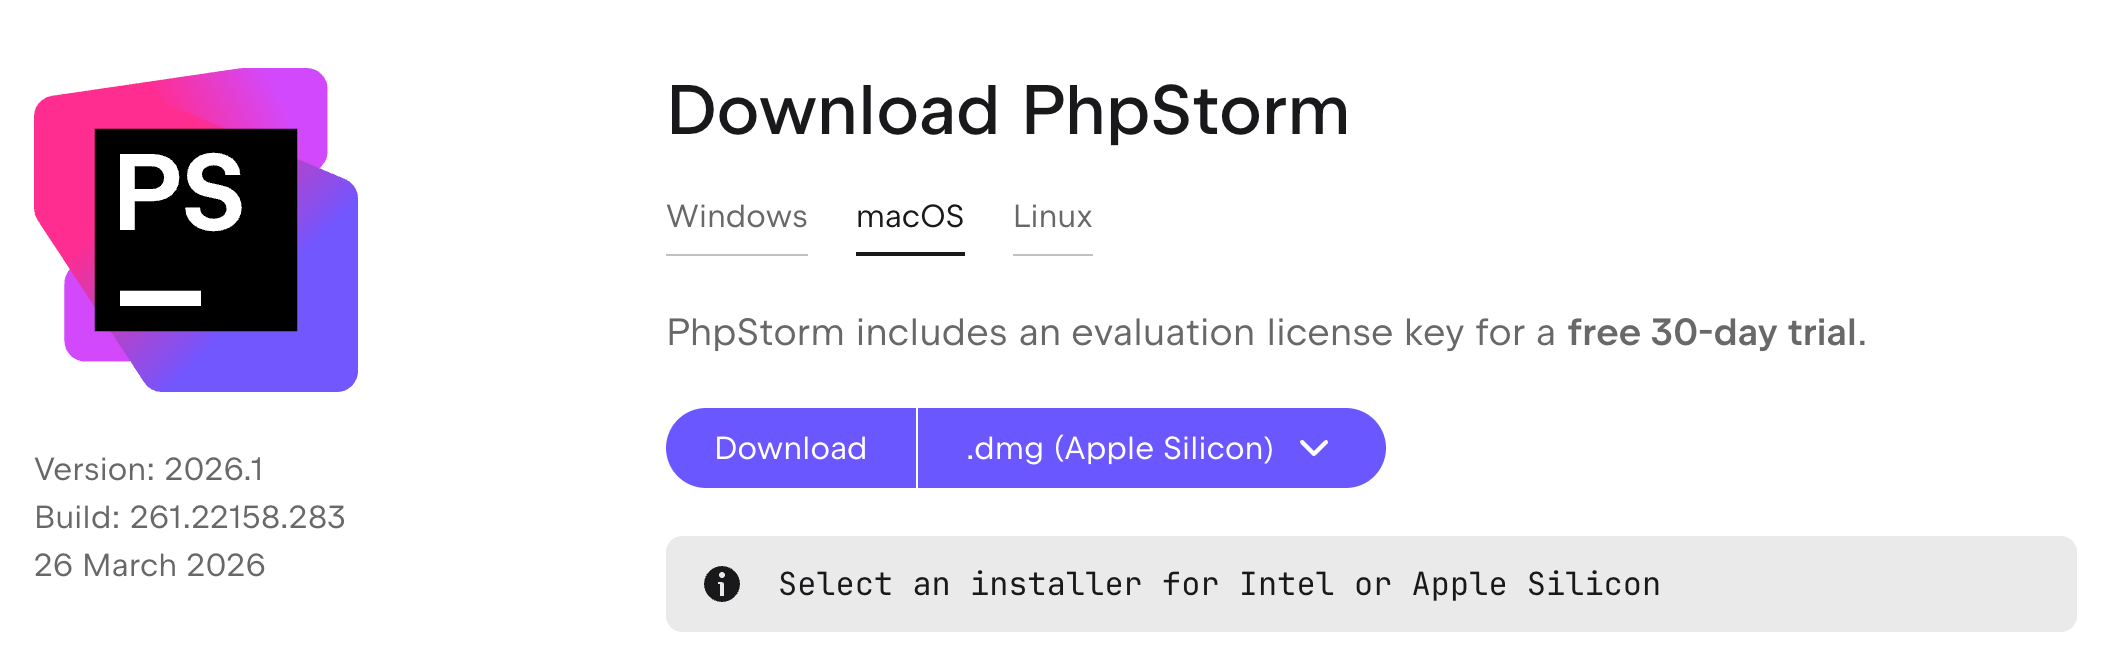2128x660 pixels.
Task: Click the "evaluation license key" sentence
Action: (1110, 333)
